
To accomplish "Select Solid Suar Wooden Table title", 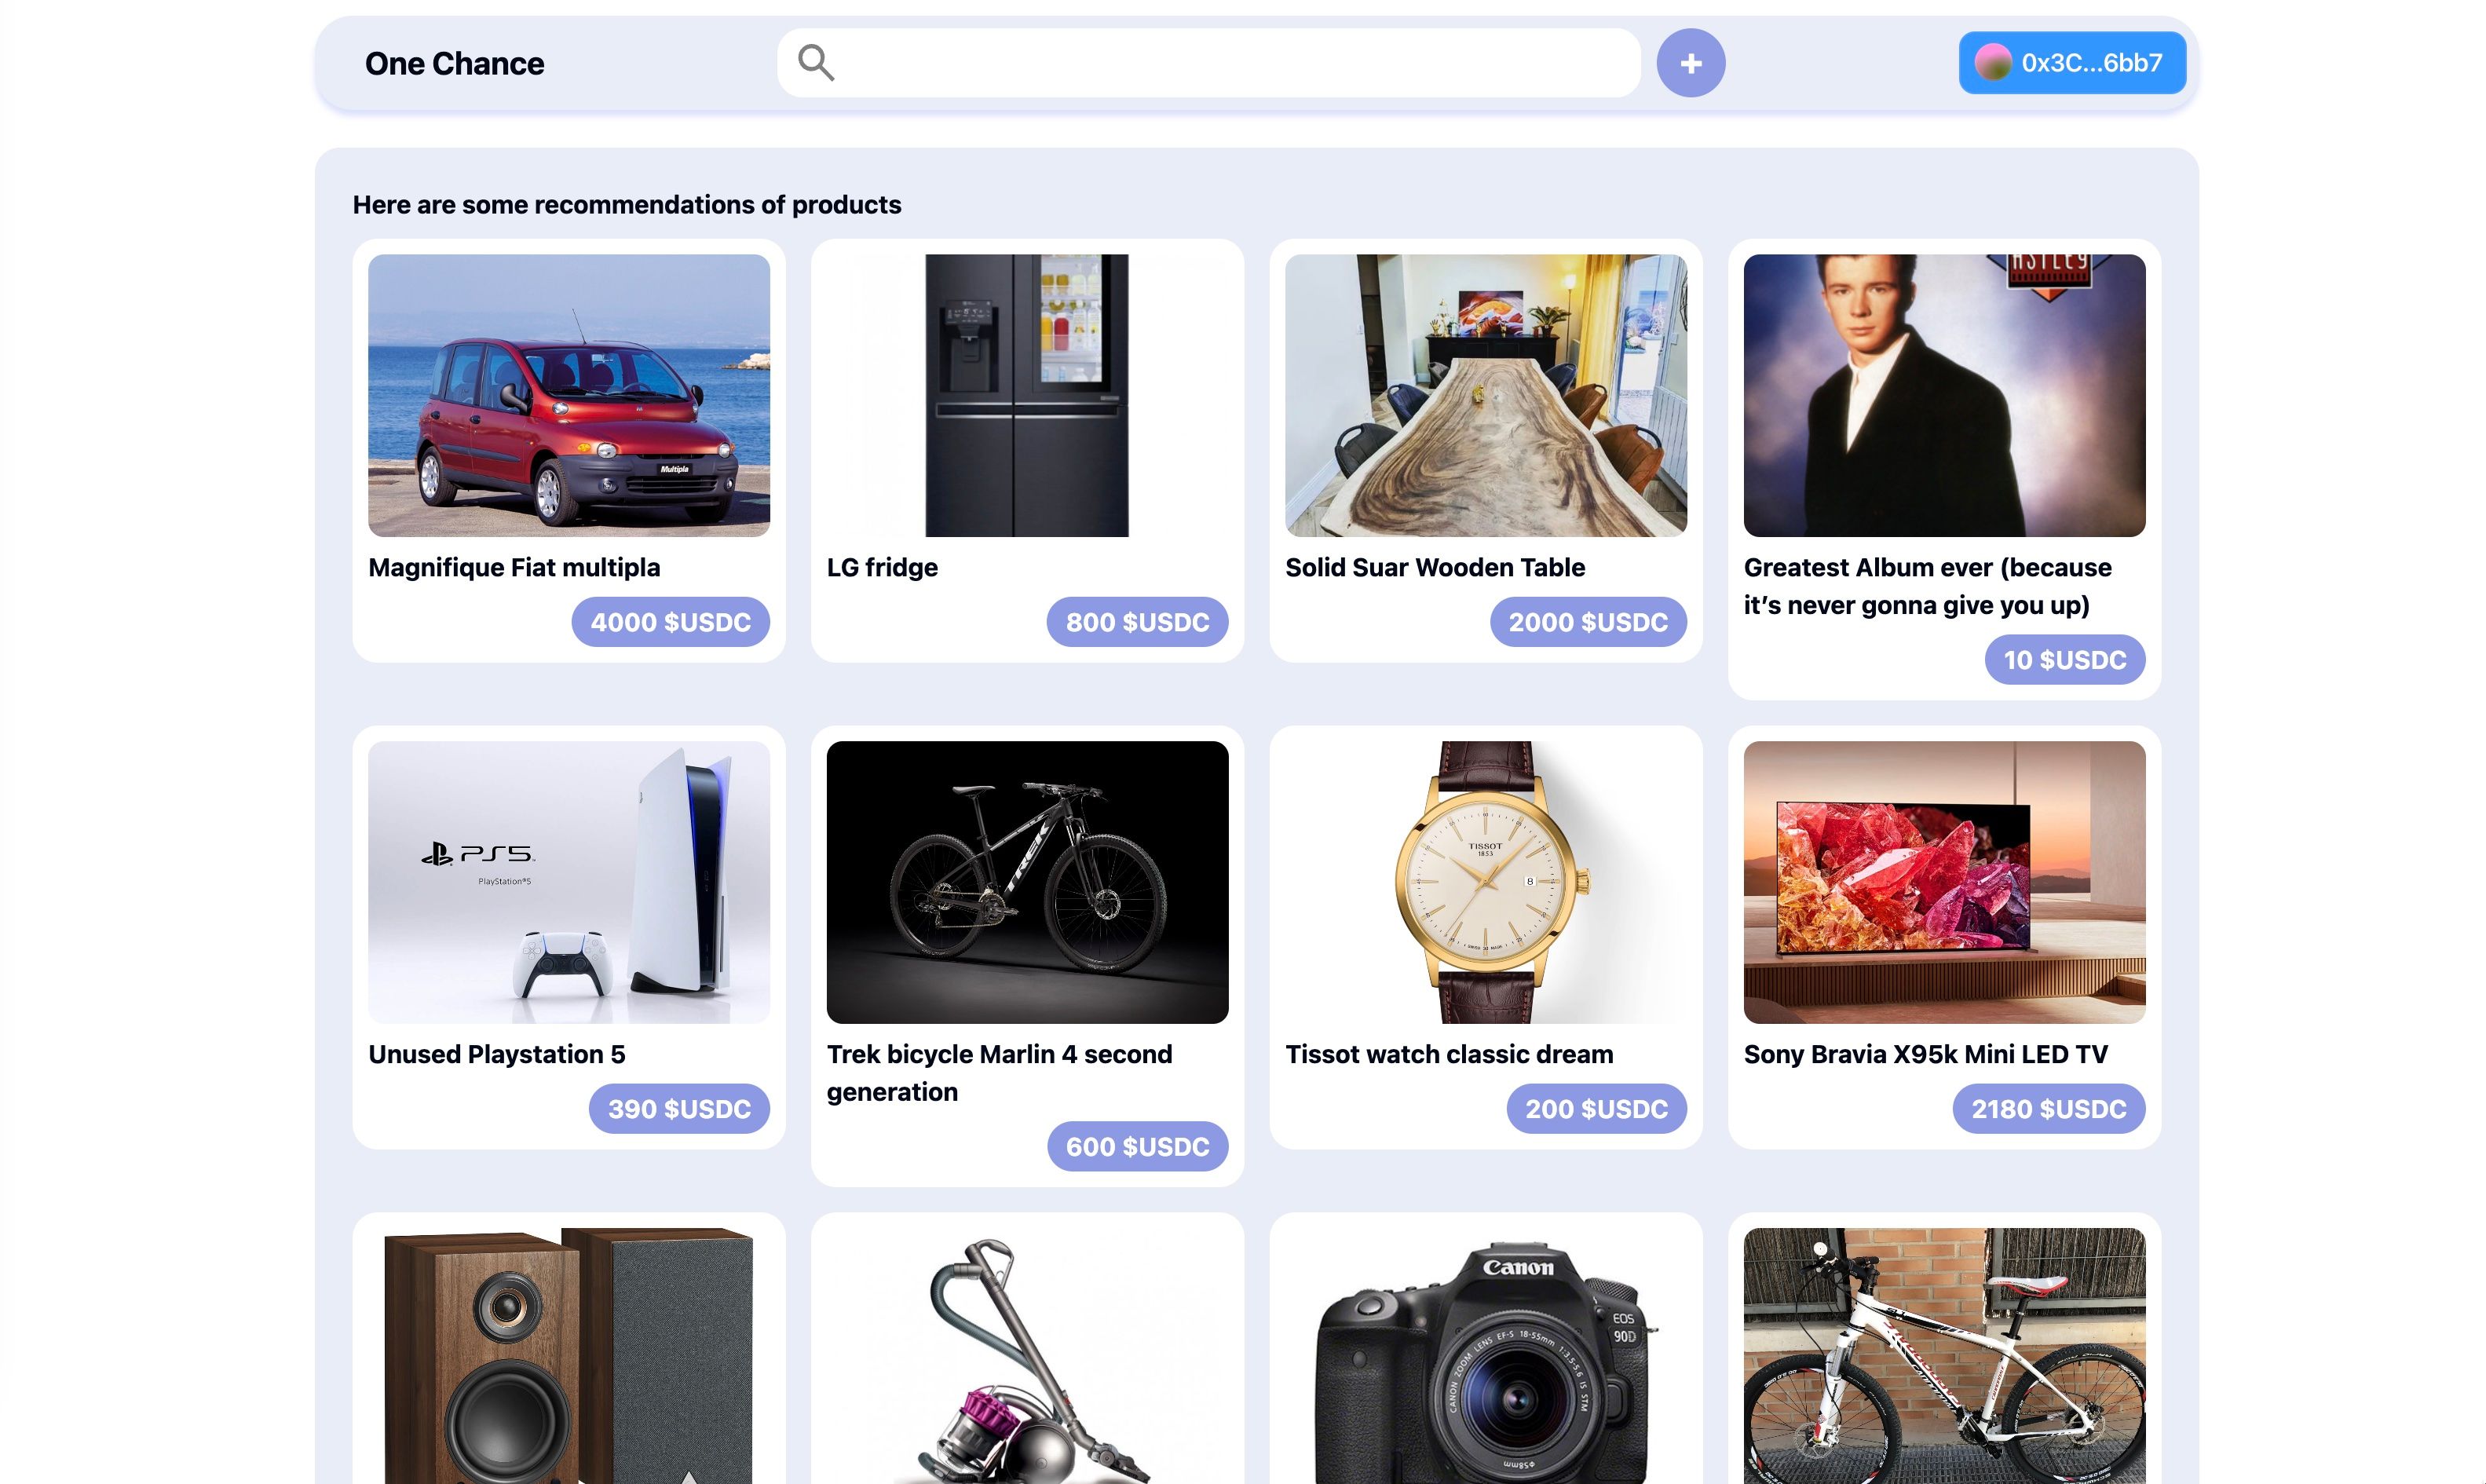I will click(1435, 567).
